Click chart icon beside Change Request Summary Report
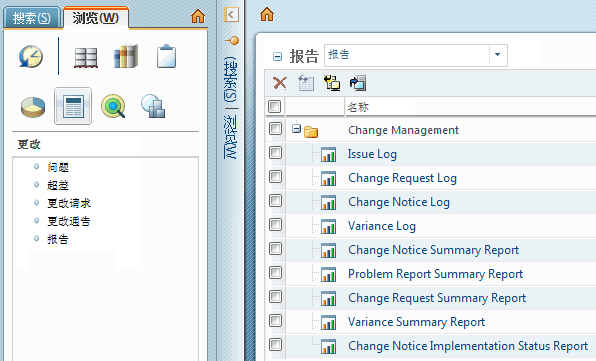The width and height of the screenshot is (596, 361). coord(328,298)
